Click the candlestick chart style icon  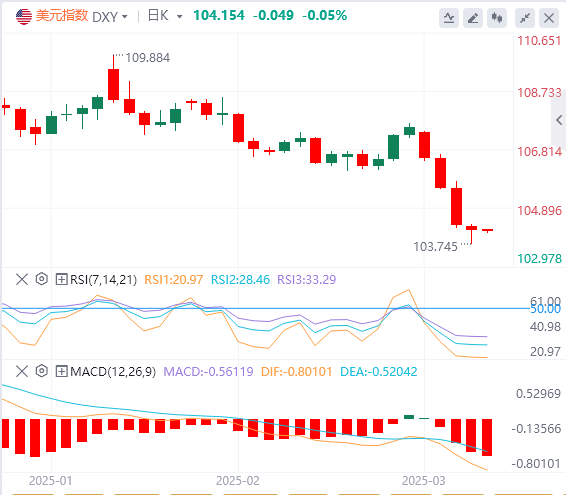(x=497, y=18)
